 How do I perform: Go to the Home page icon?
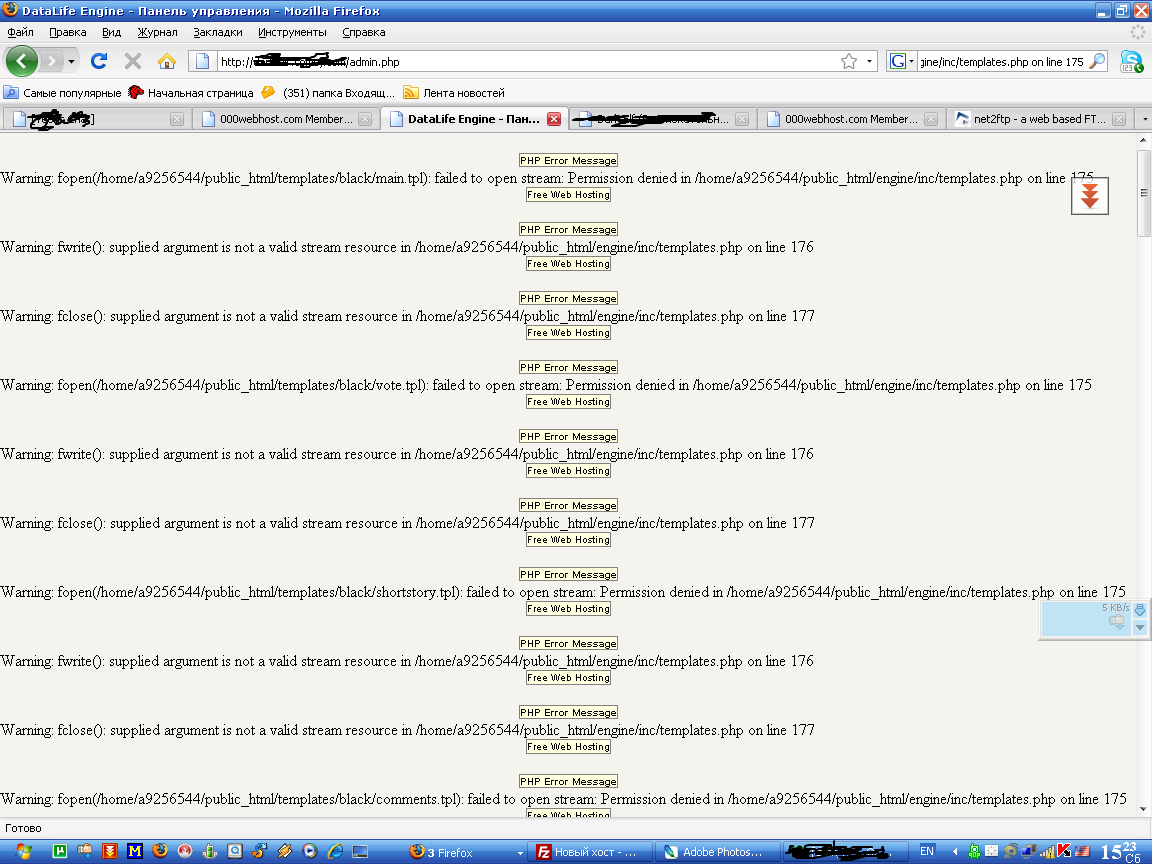tap(166, 61)
